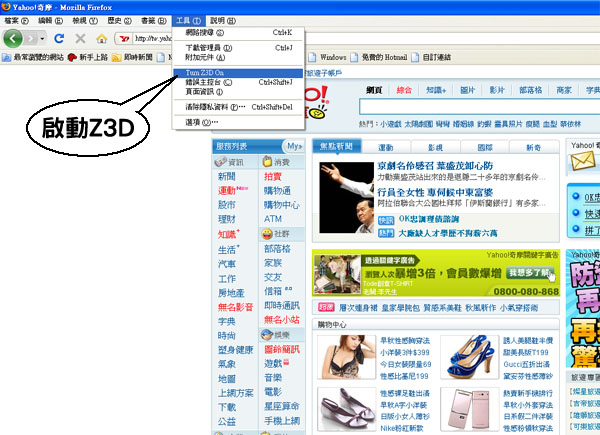Open the 字典 service link
The image size is (600, 435).
(227, 322)
